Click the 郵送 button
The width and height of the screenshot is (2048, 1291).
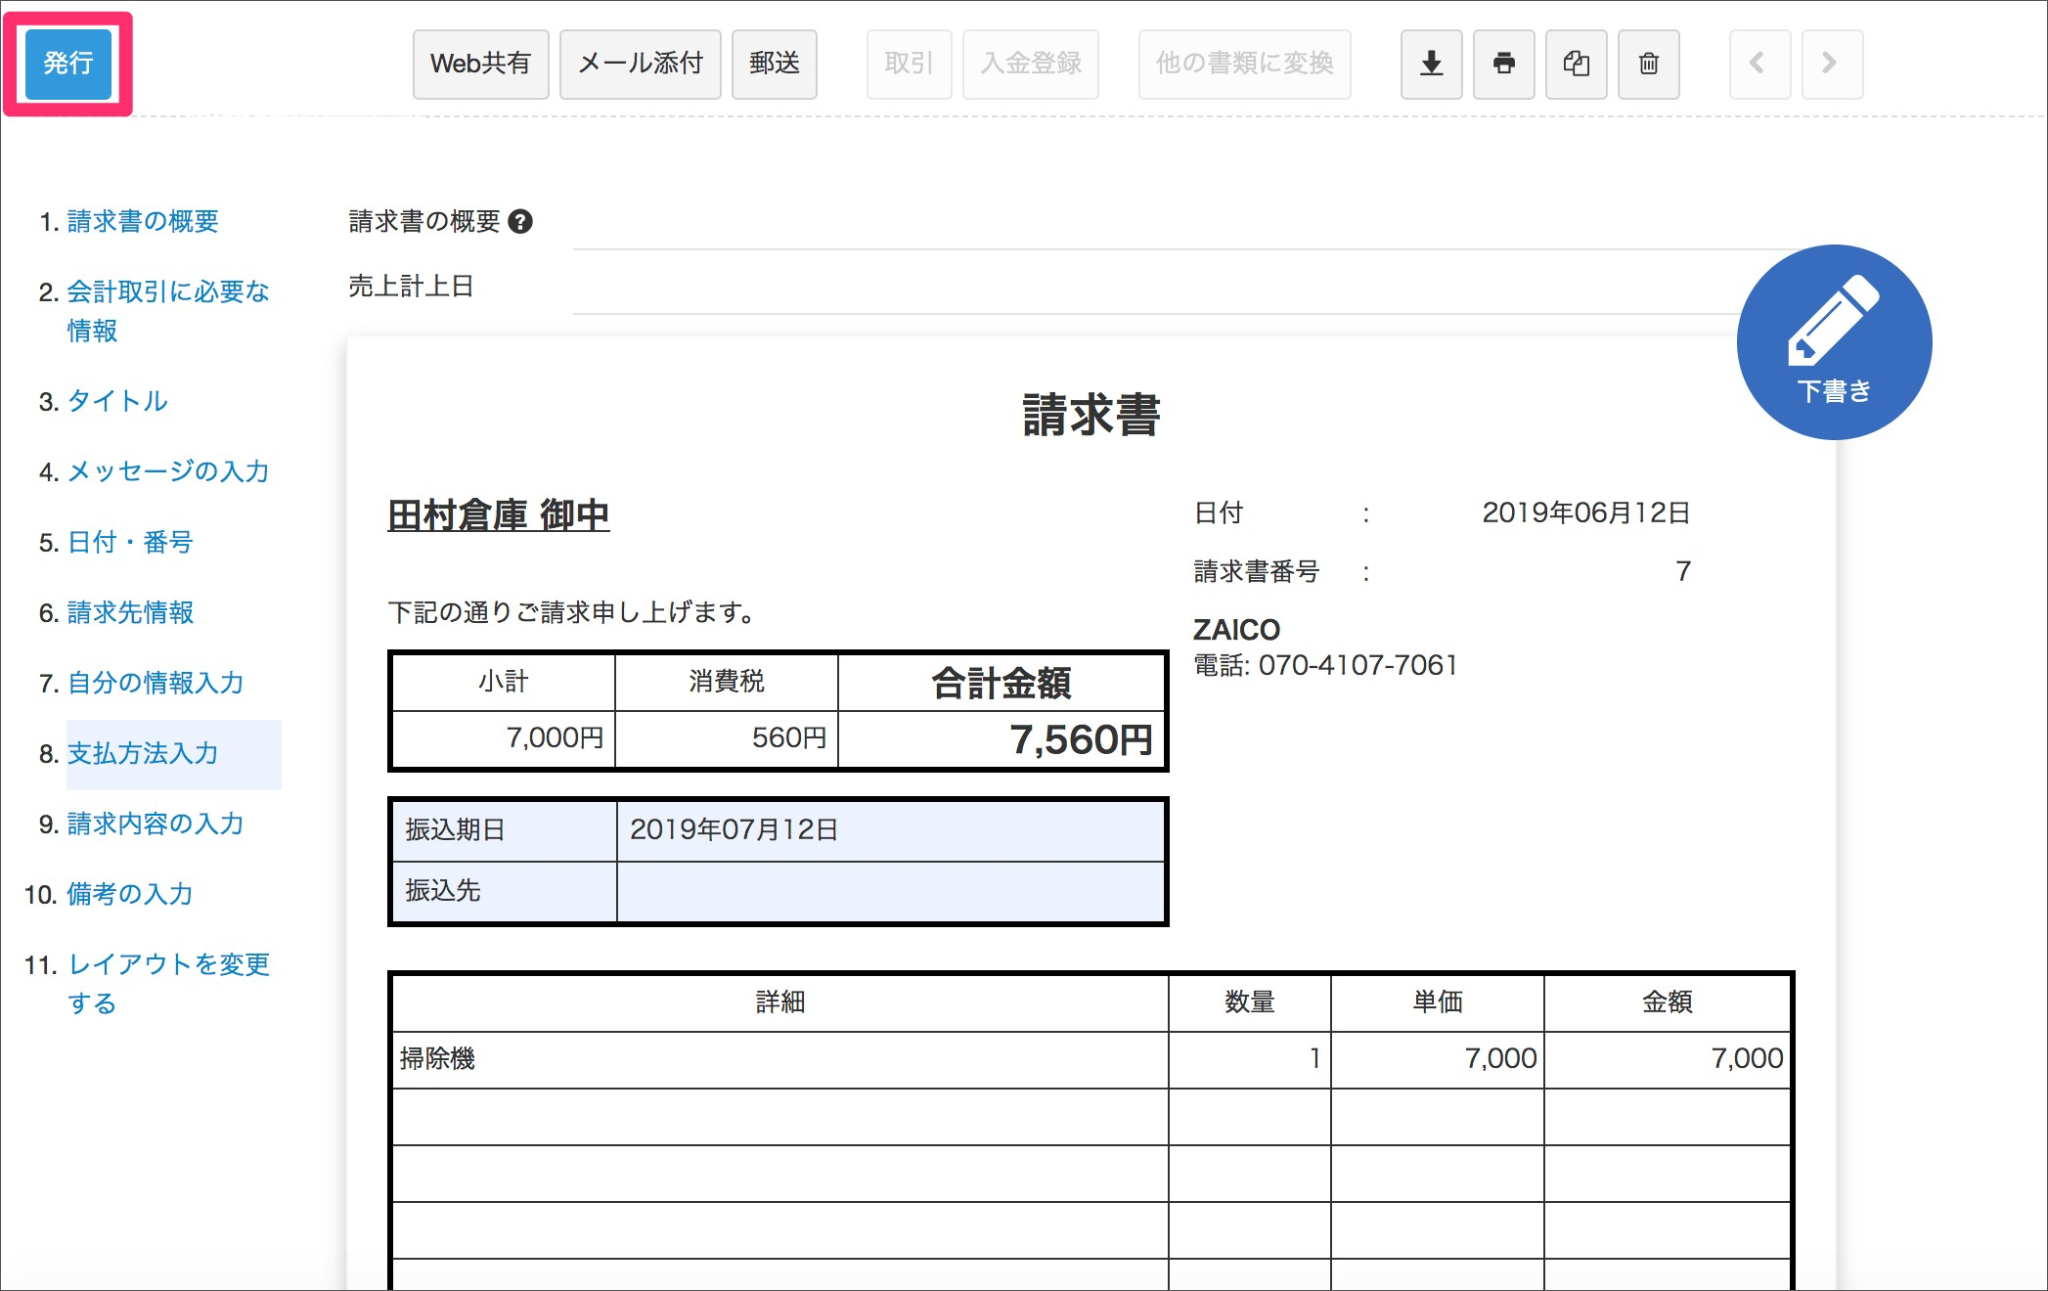point(774,64)
